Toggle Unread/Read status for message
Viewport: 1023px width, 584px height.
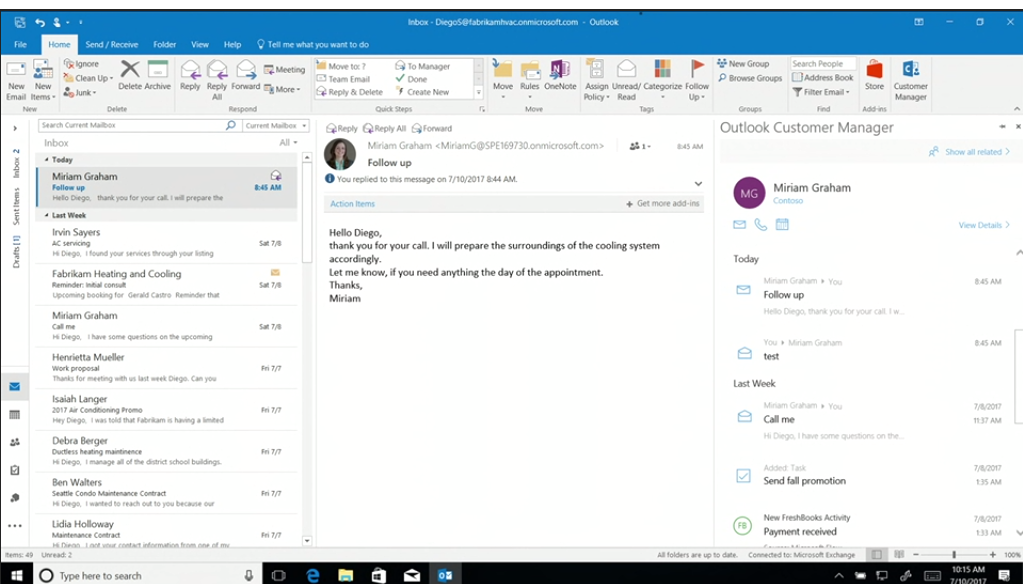(626, 78)
